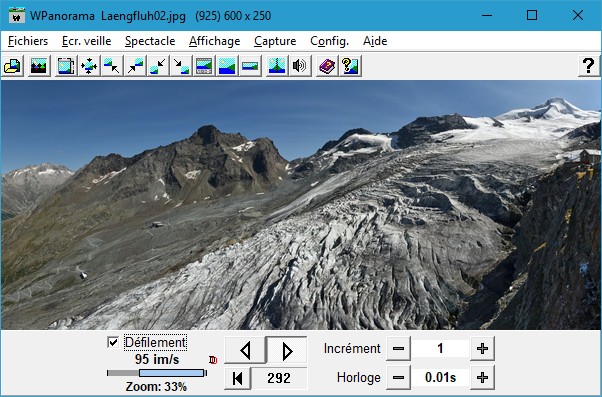
Task: Click the WPanorama title bar app icon
Action: pyautogui.click(x=16, y=15)
